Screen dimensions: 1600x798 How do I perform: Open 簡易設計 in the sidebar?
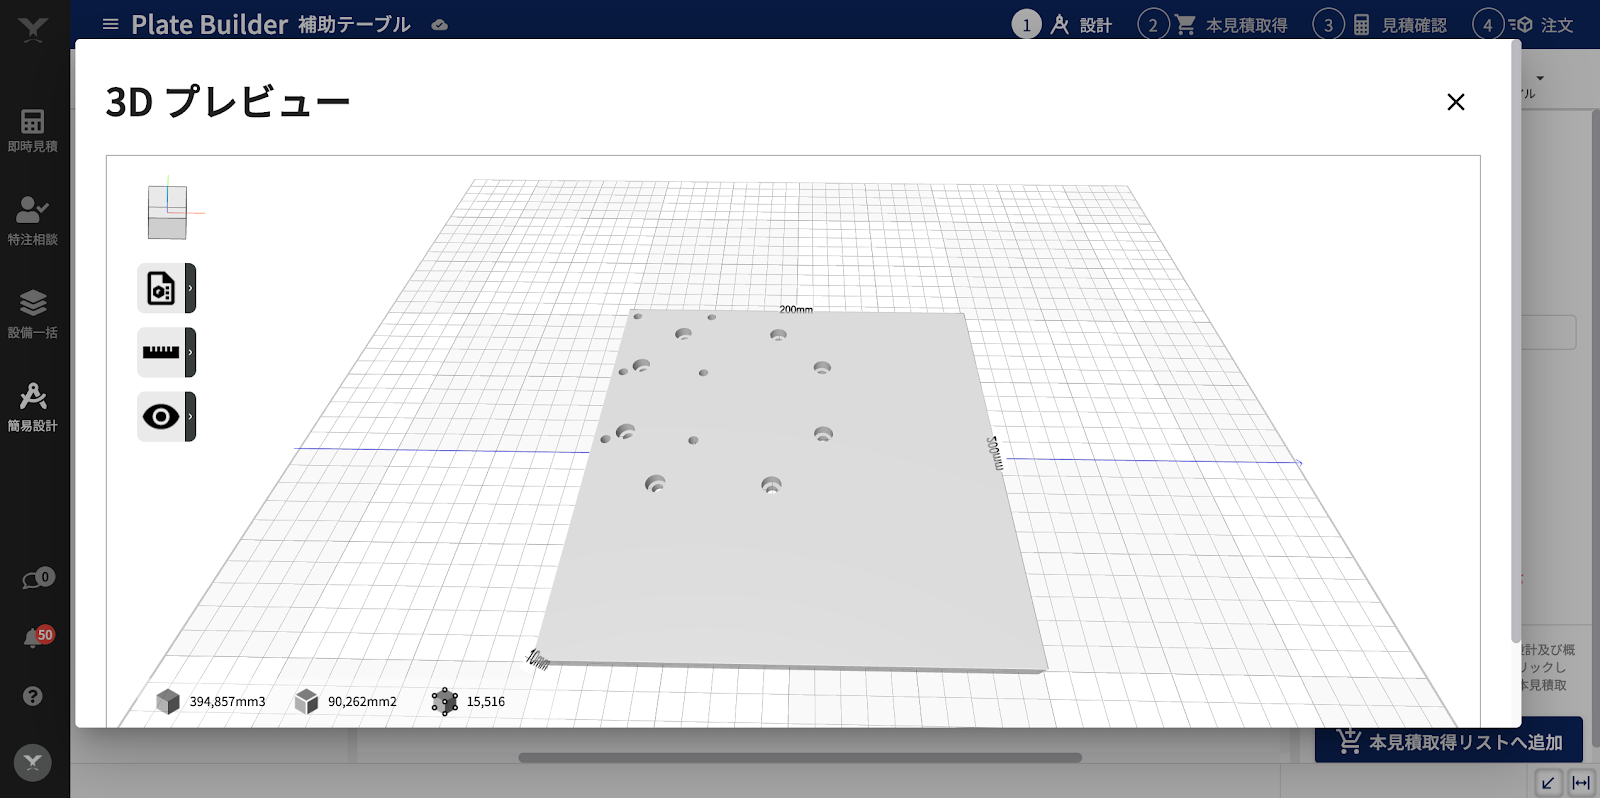pos(33,407)
